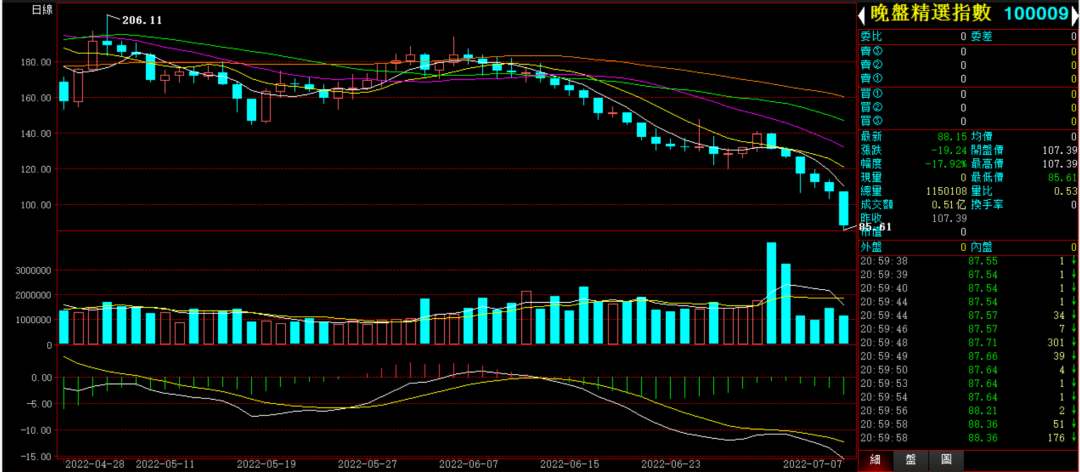Click the 賣① order row
Screen dimensions: 1080x472
coord(968,79)
